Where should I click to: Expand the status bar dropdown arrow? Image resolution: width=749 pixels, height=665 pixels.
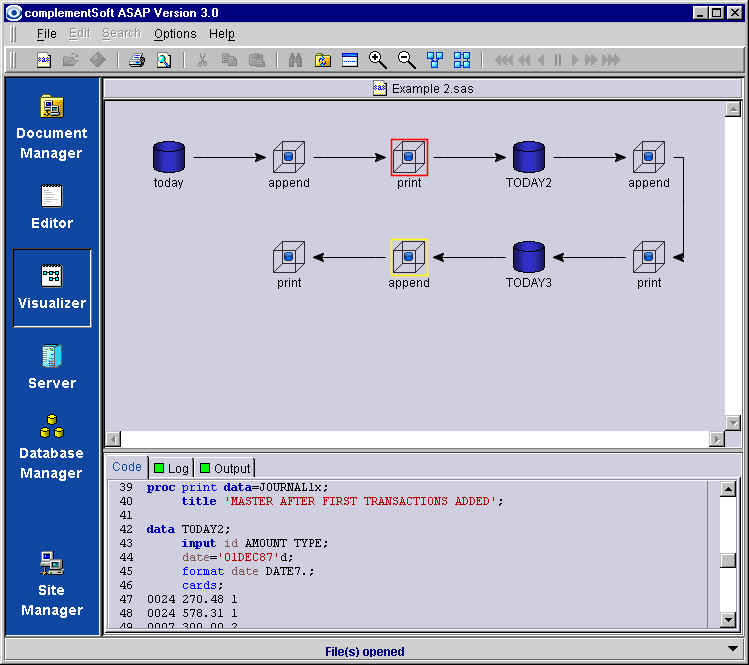click(x=733, y=649)
